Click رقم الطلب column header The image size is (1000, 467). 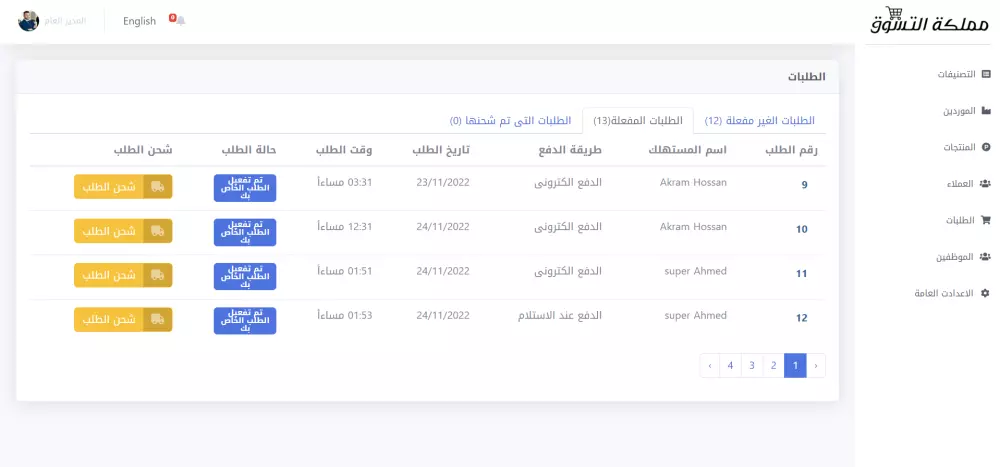point(791,151)
